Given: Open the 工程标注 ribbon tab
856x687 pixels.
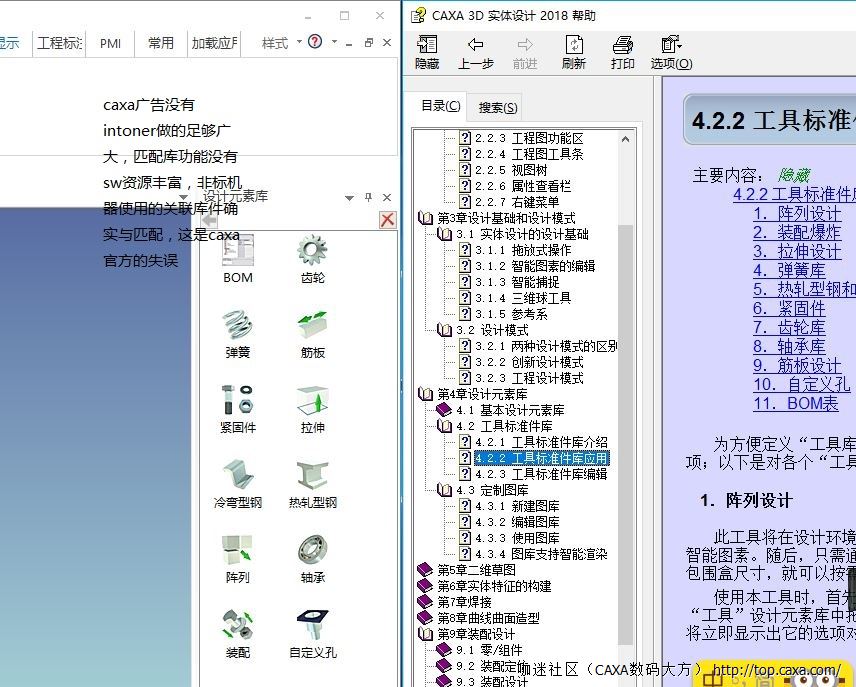Looking at the screenshot, I should coord(60,43).
